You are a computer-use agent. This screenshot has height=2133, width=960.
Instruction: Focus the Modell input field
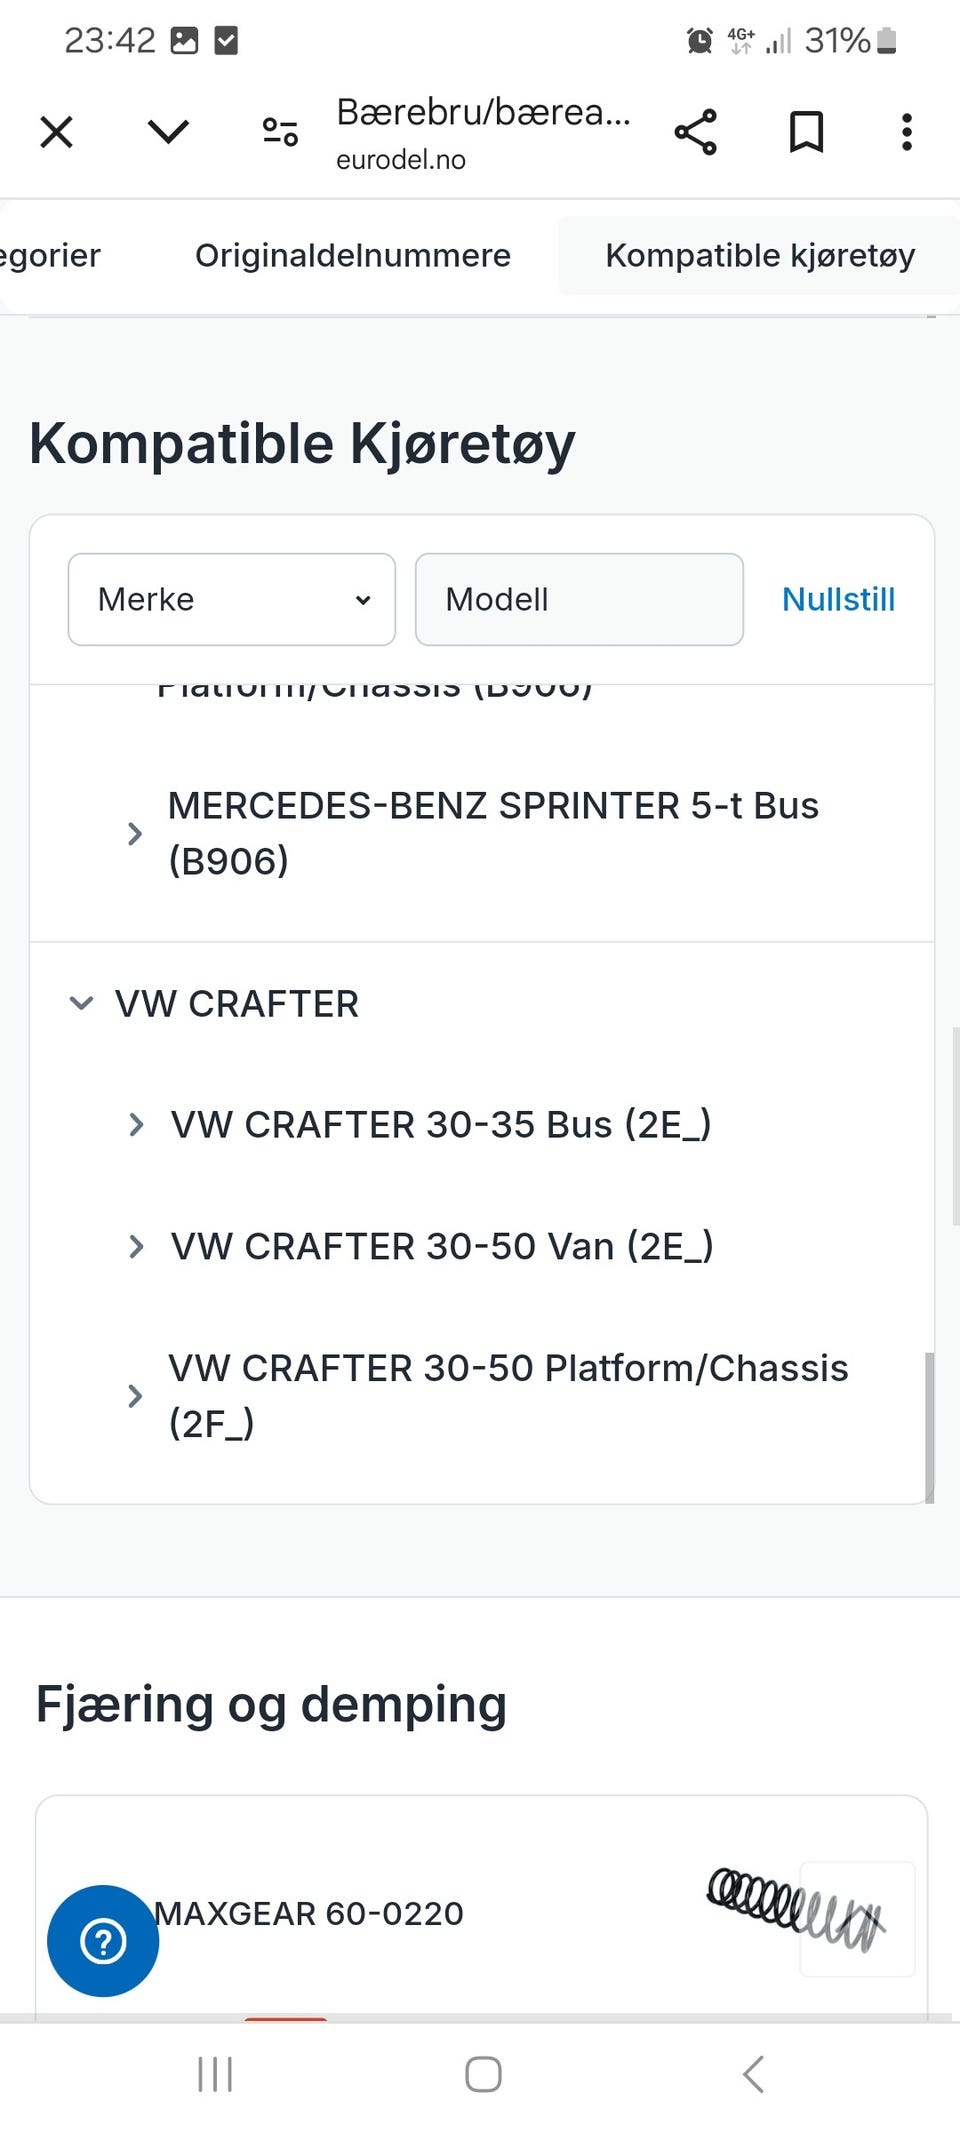[579, 600]
